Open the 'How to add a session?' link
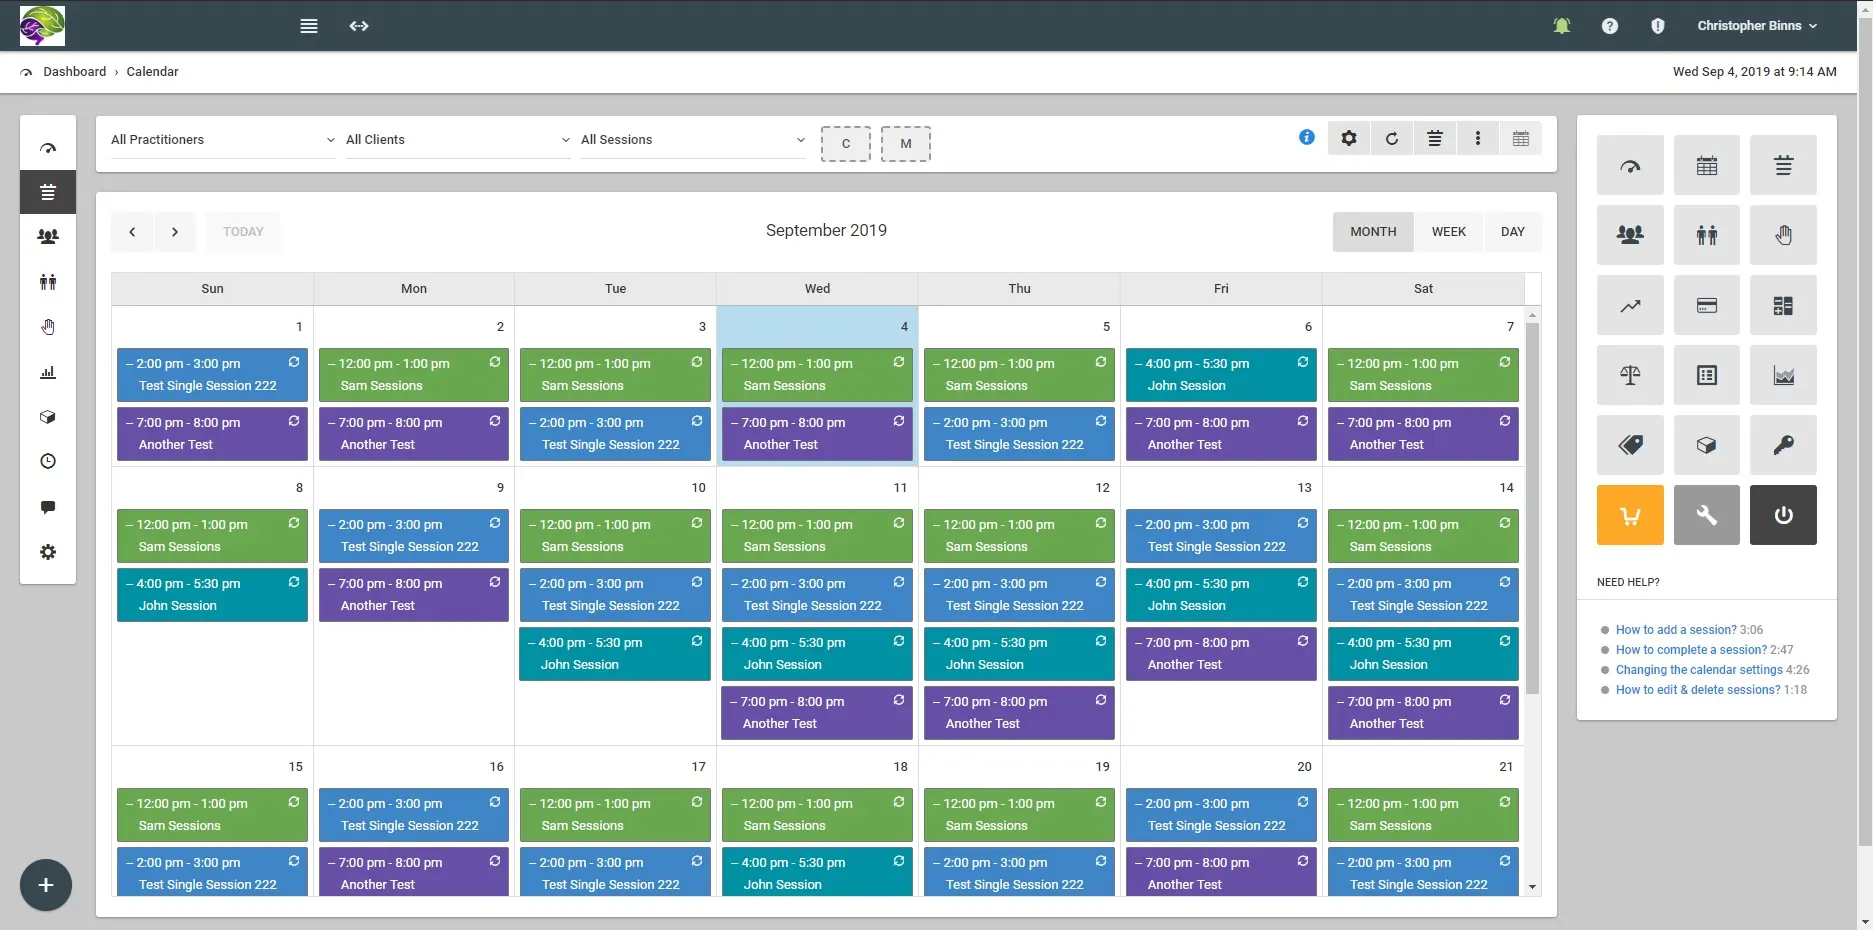Viewport: 1873px width, 930px height. tap(1675, 630)
